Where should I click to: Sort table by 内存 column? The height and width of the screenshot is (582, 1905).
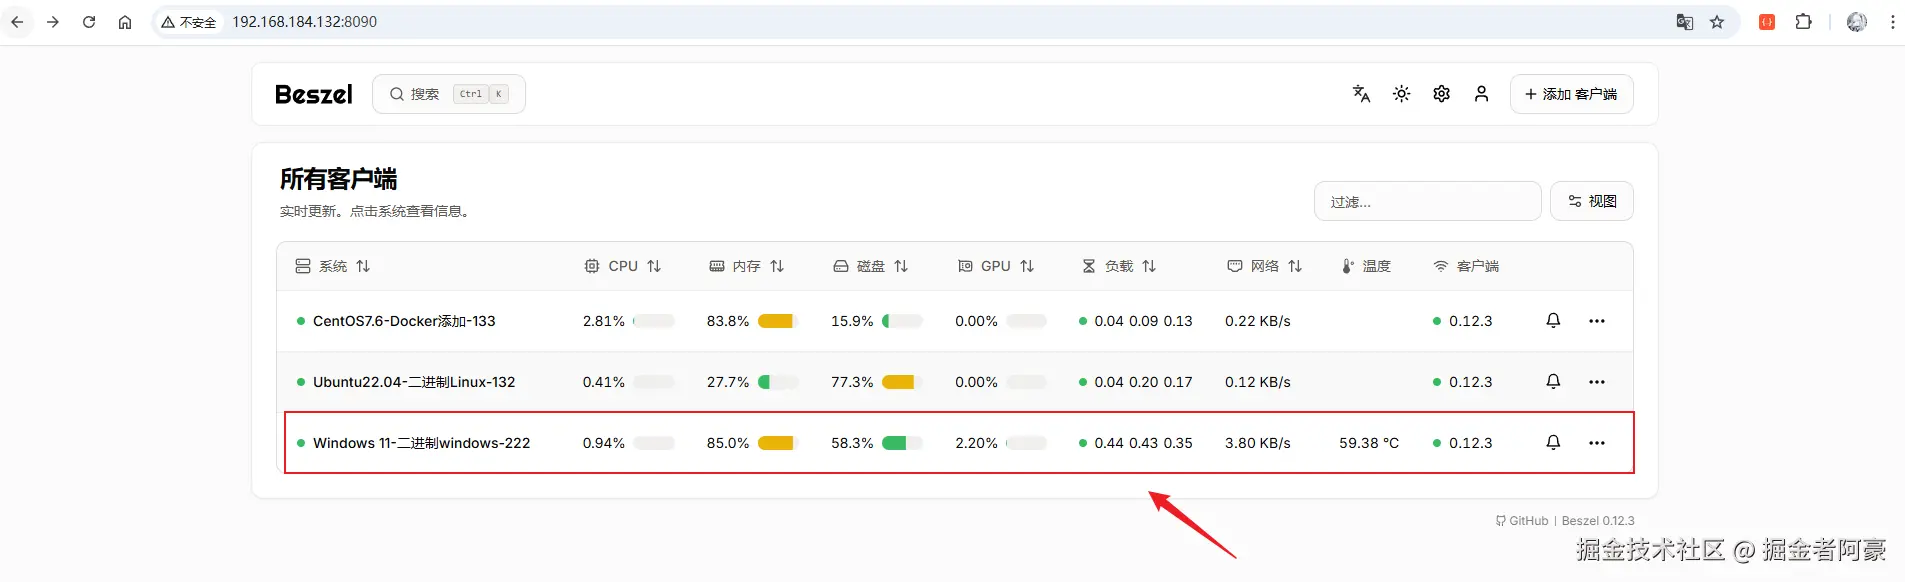(746, 266)
